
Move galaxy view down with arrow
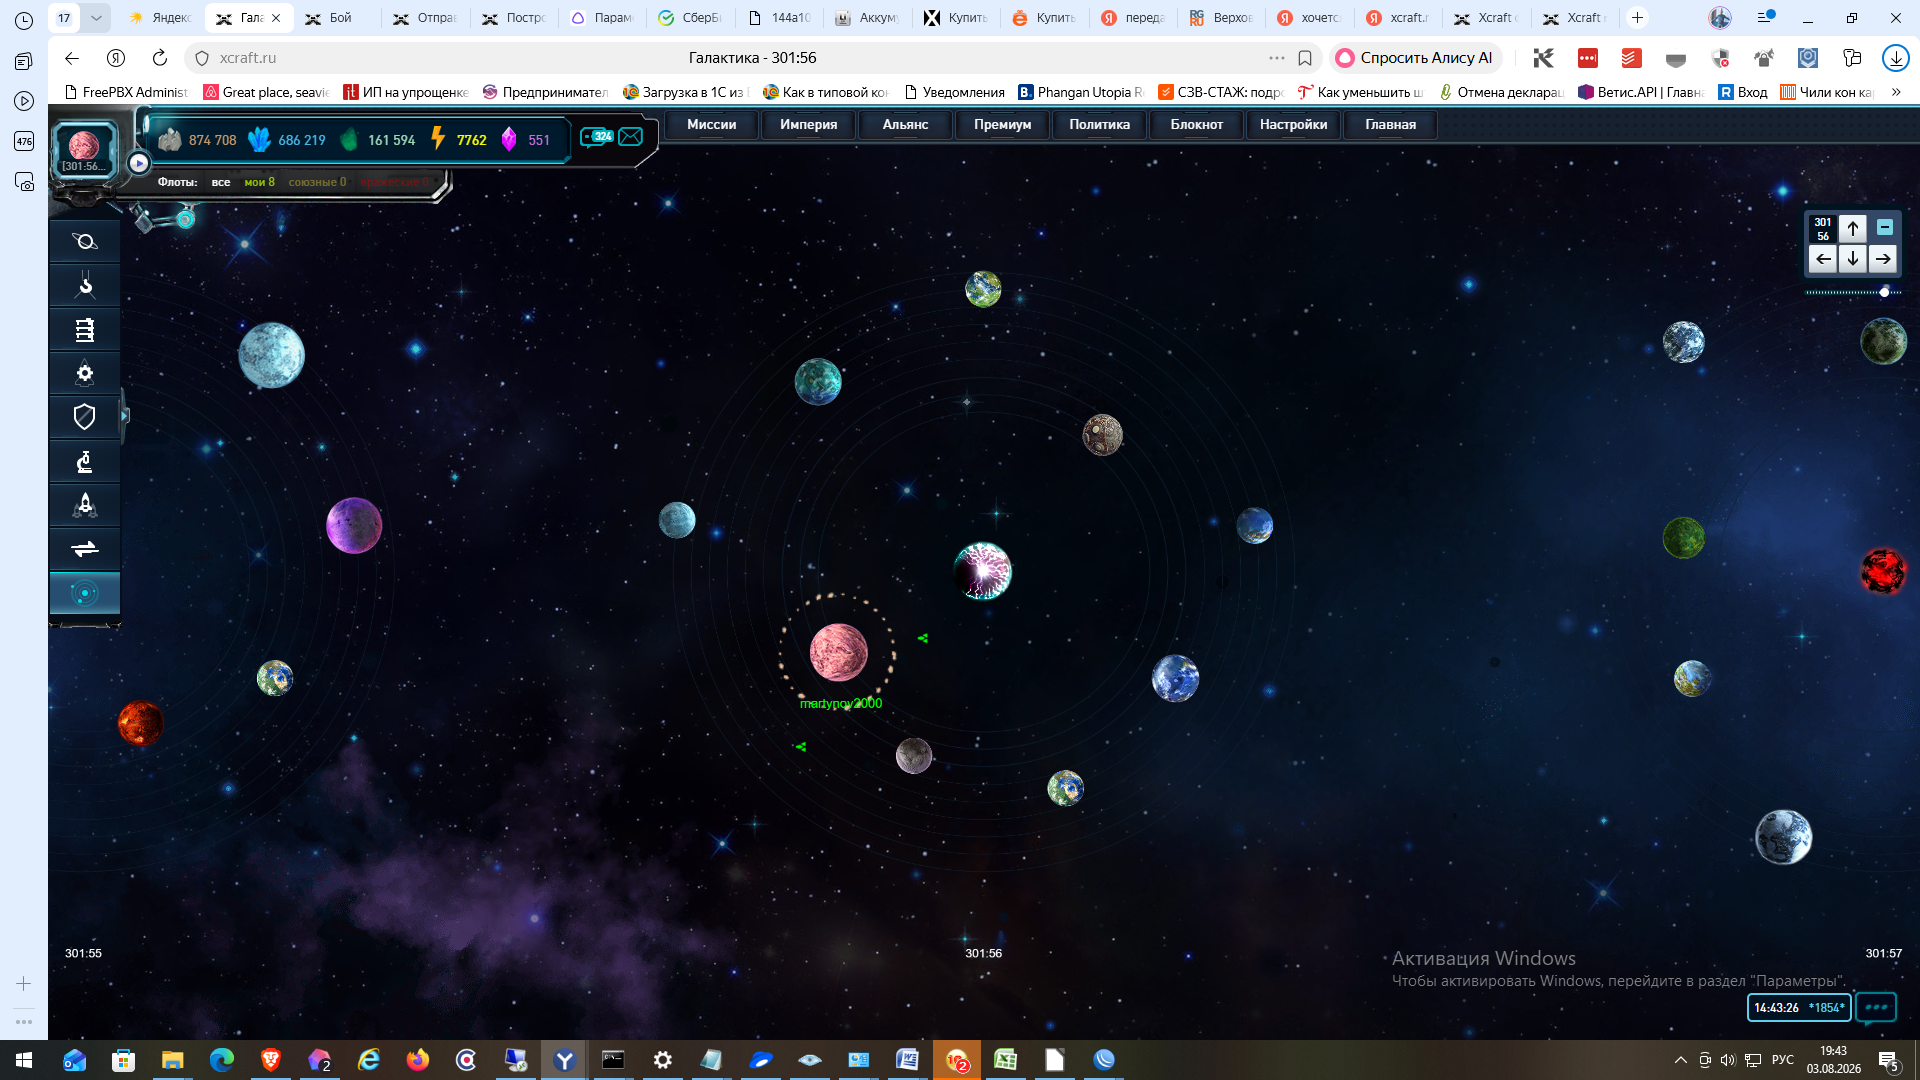point(1853,259)
